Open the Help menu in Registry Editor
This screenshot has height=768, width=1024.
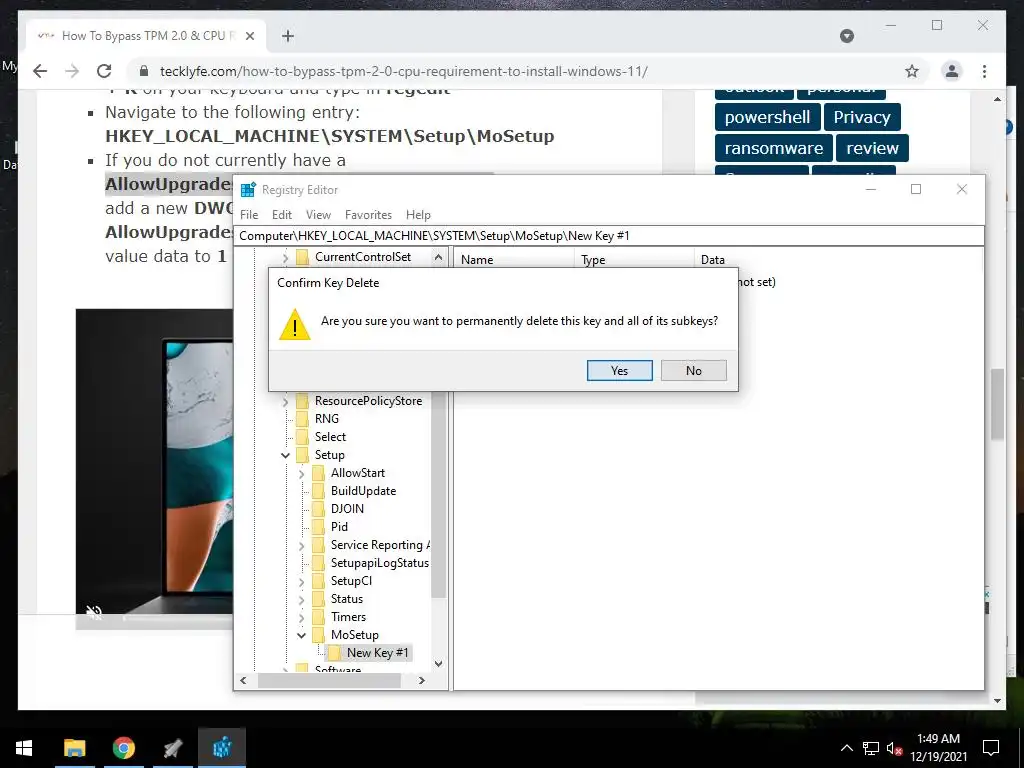tap(418, 215)
